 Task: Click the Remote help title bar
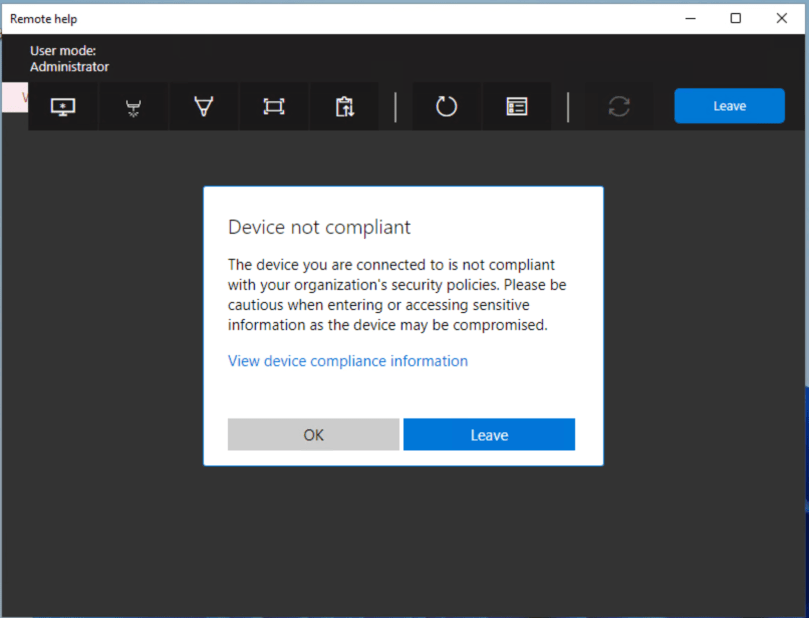pos(300,18)
